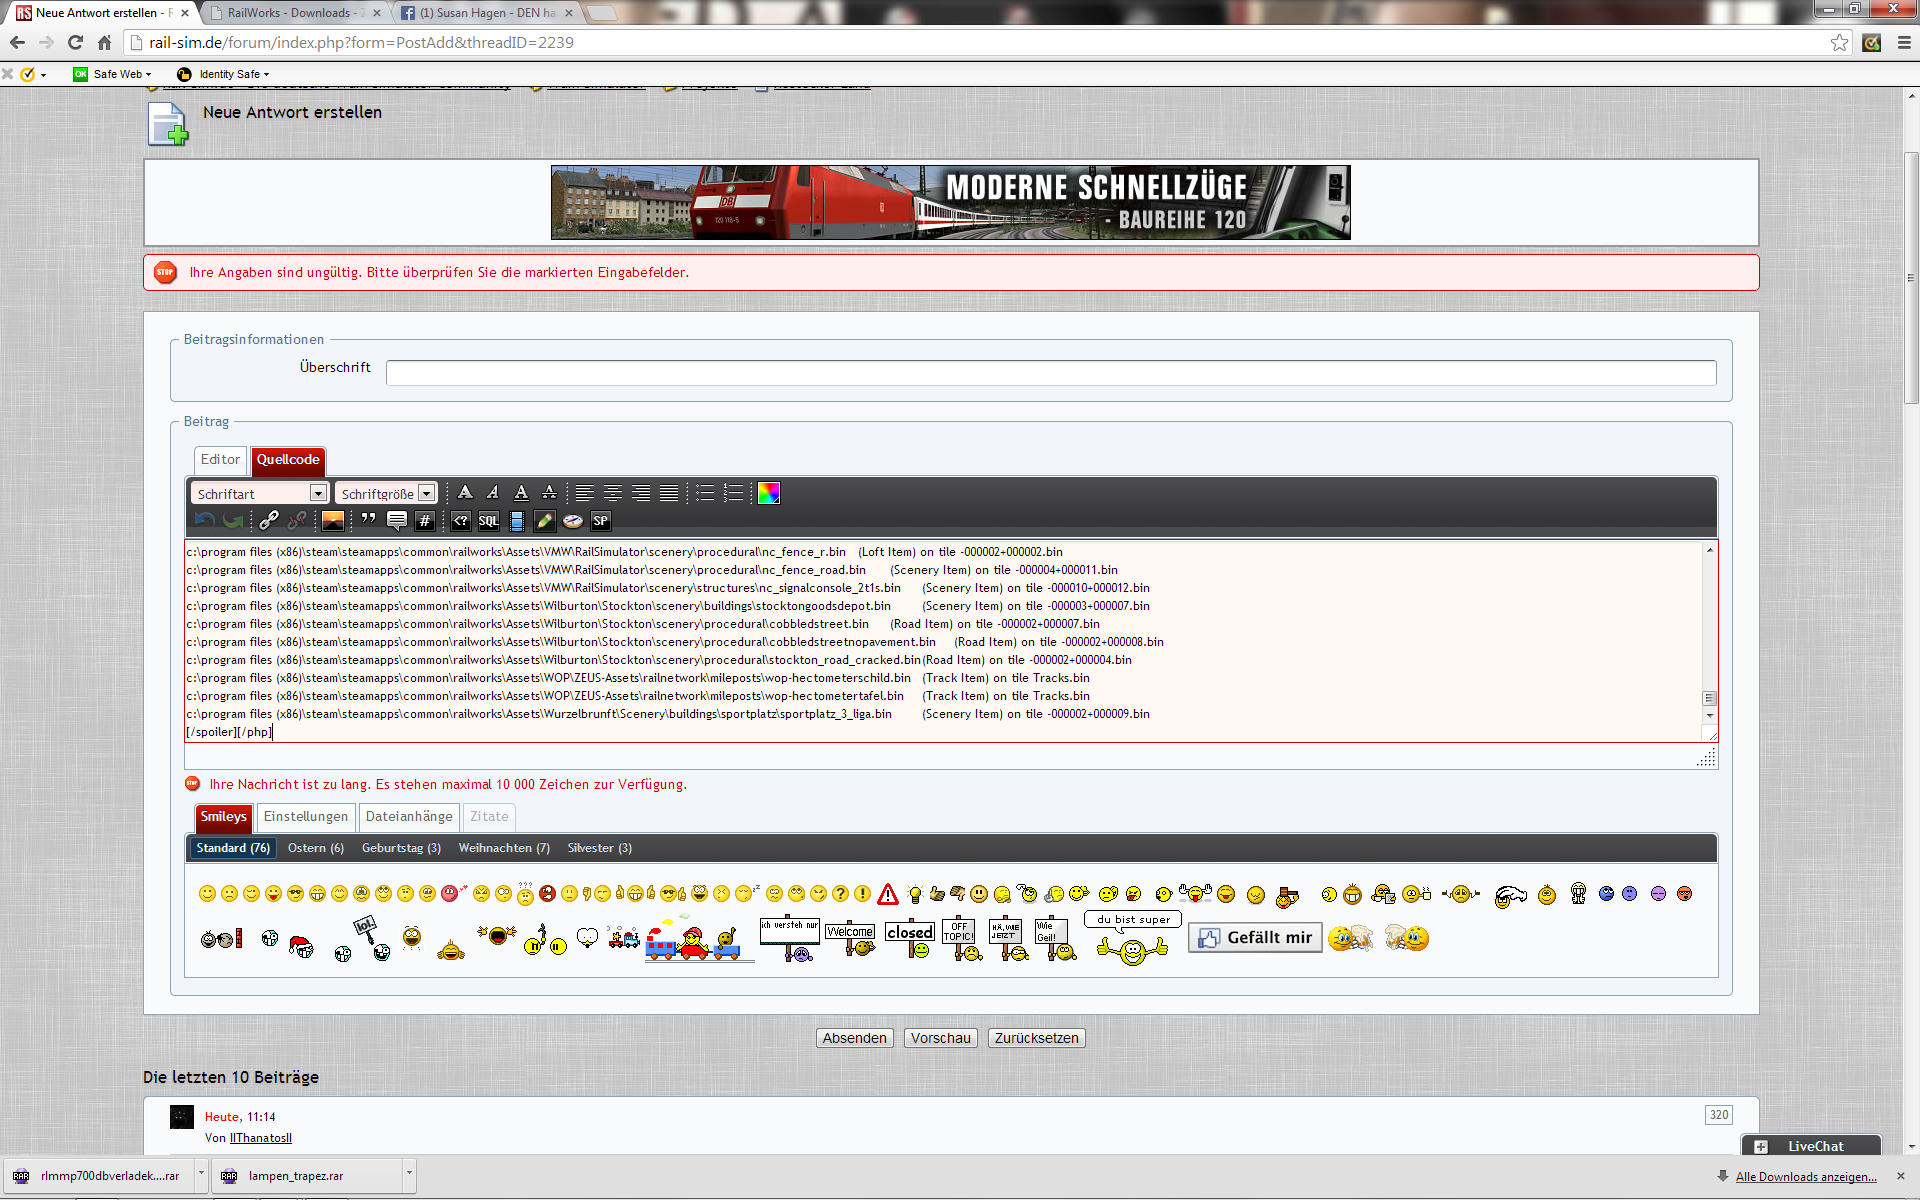
Task: Click the SP spoiler icon
Action: (600, 520)
